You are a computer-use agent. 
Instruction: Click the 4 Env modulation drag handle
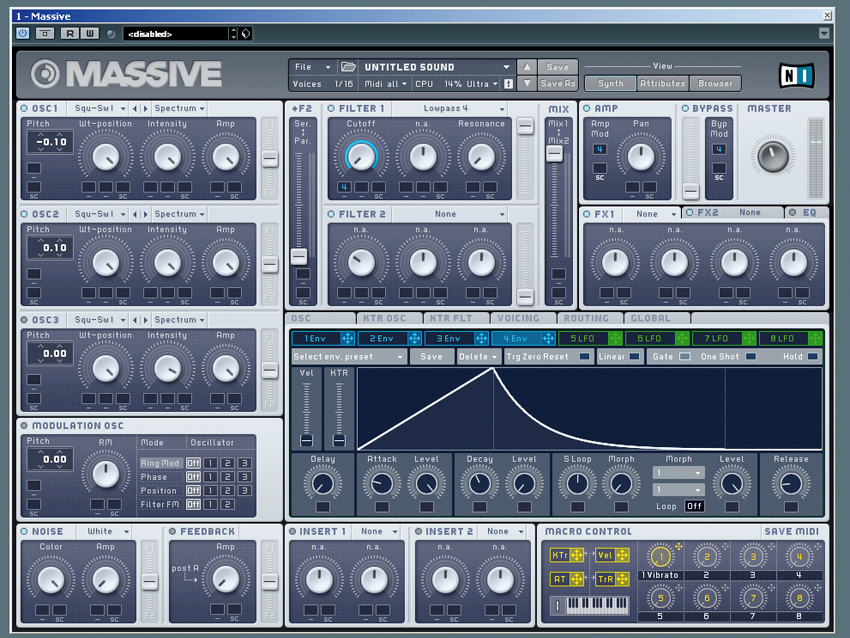(x=548, y=338)
